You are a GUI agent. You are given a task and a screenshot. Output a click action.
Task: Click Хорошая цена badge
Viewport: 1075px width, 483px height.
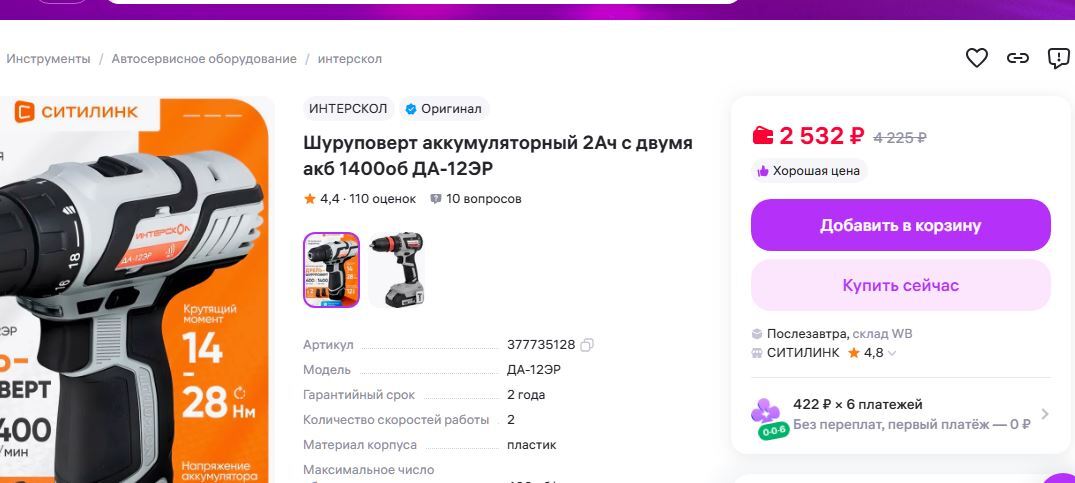[809, 171]
